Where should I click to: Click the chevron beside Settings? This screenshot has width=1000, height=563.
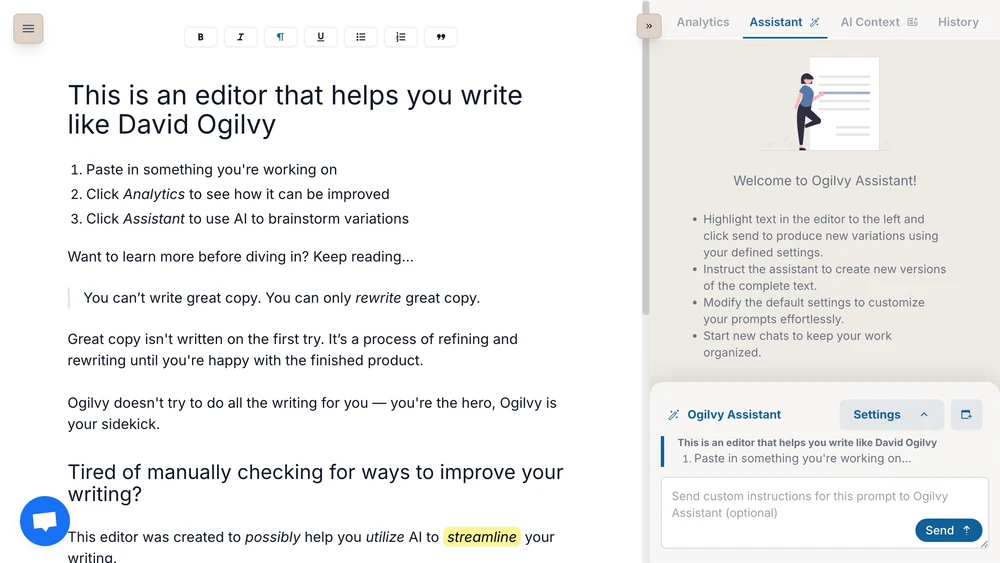[x=924, y=414]
